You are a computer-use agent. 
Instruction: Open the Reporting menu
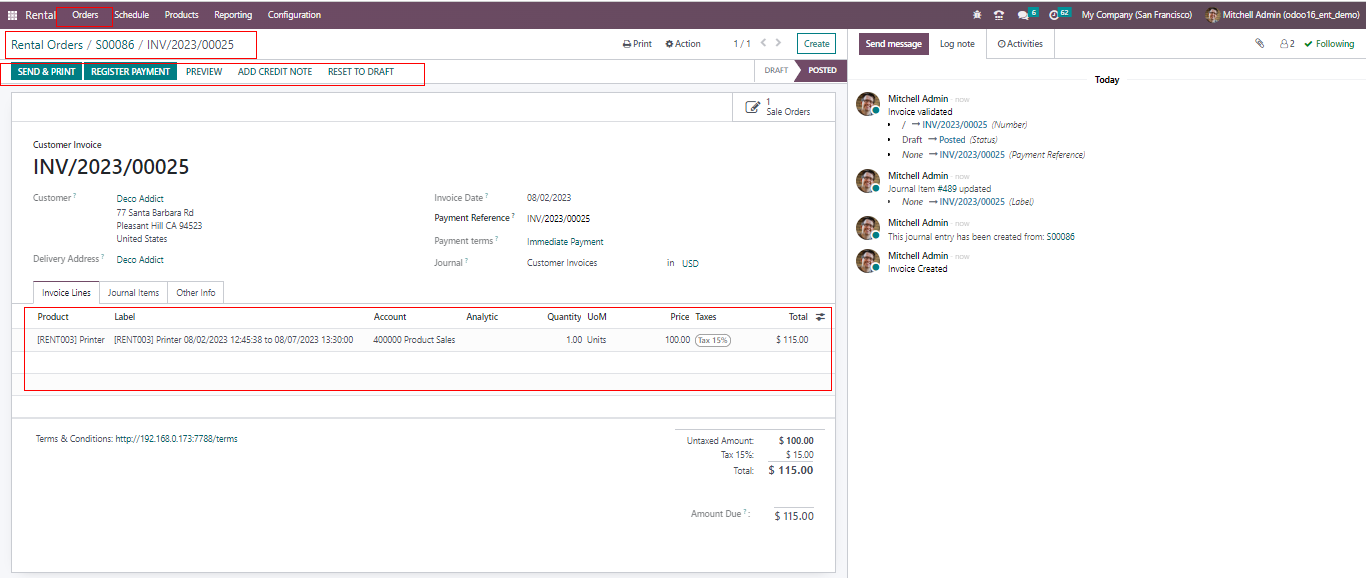(233, 15)
